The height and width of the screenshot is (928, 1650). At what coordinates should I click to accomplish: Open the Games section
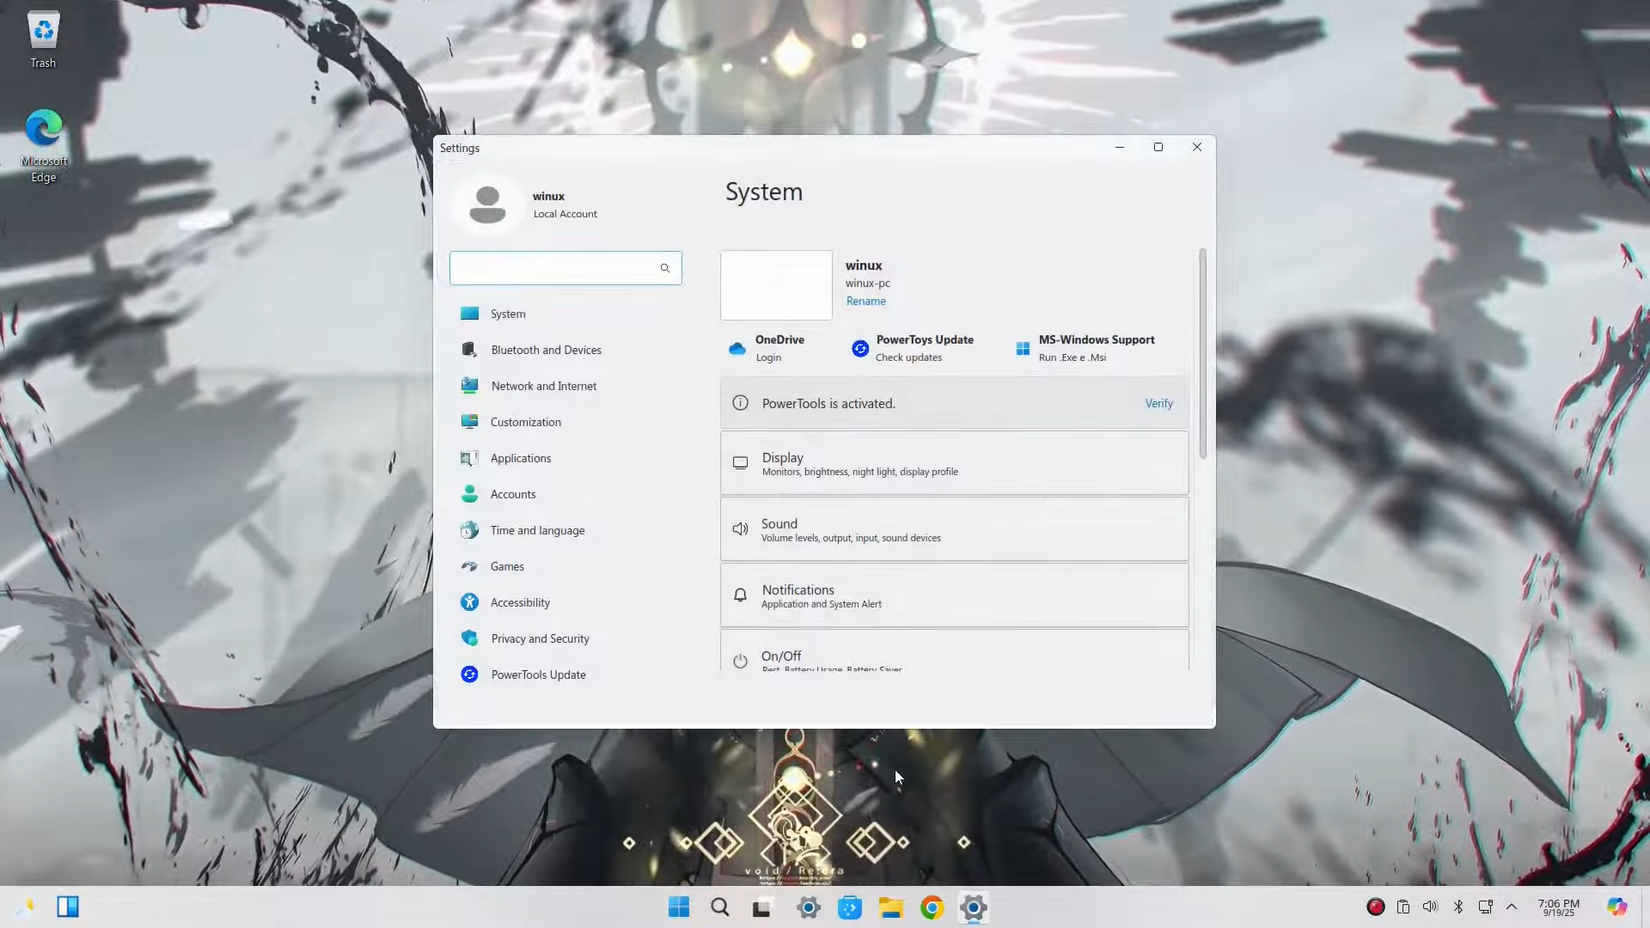click(x=507, y=565)
